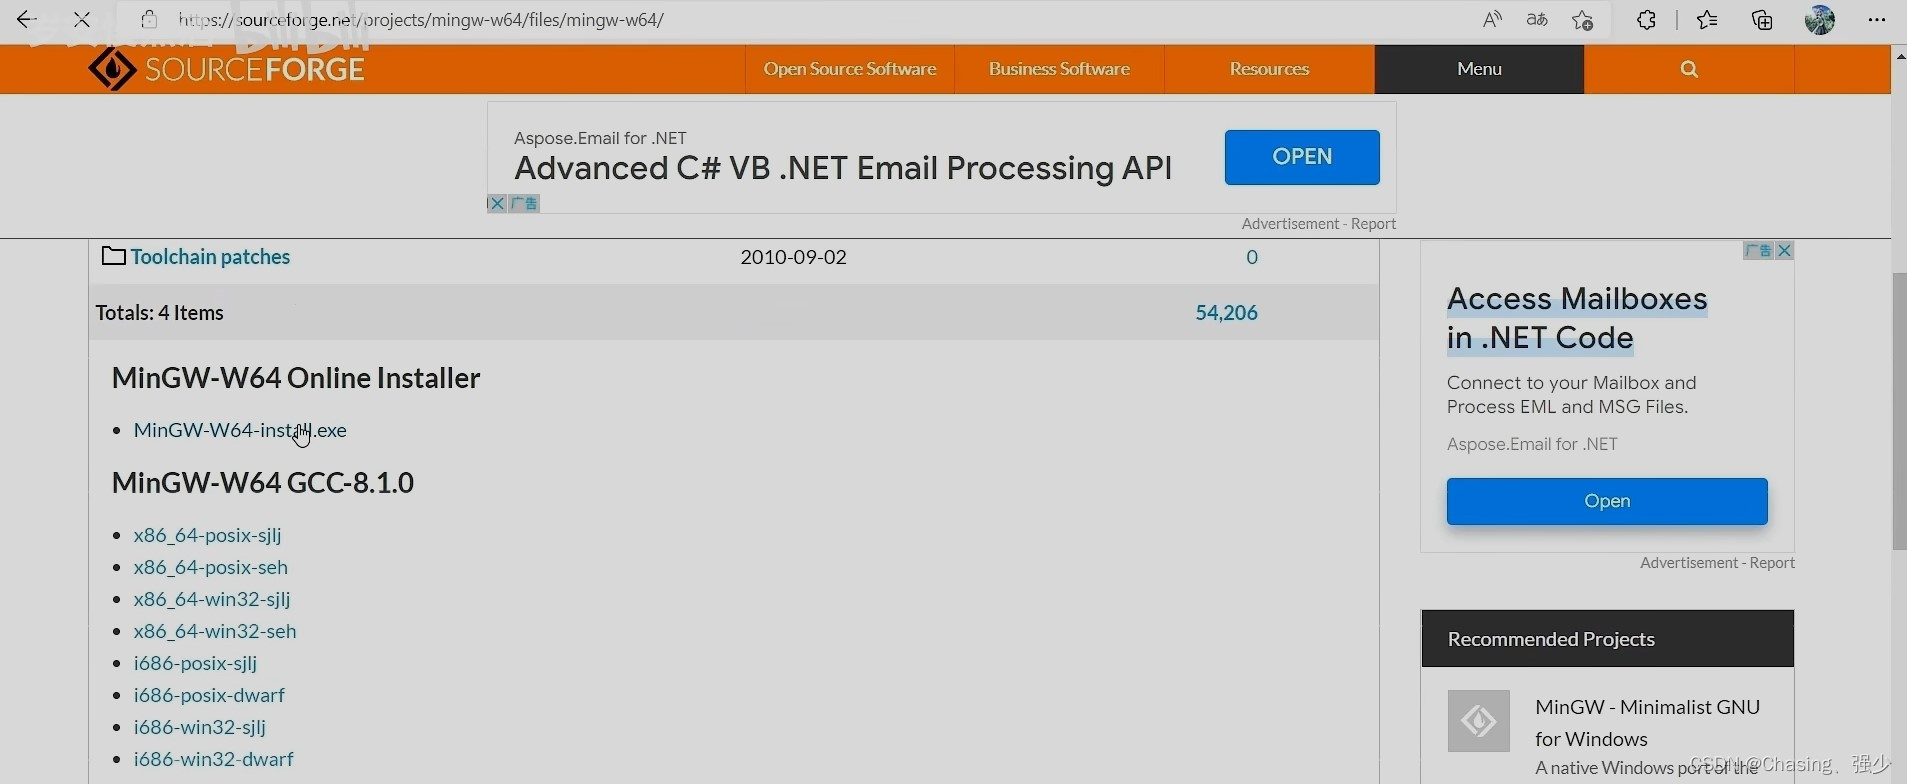Open the Toolchain patches folder icon

113,256
